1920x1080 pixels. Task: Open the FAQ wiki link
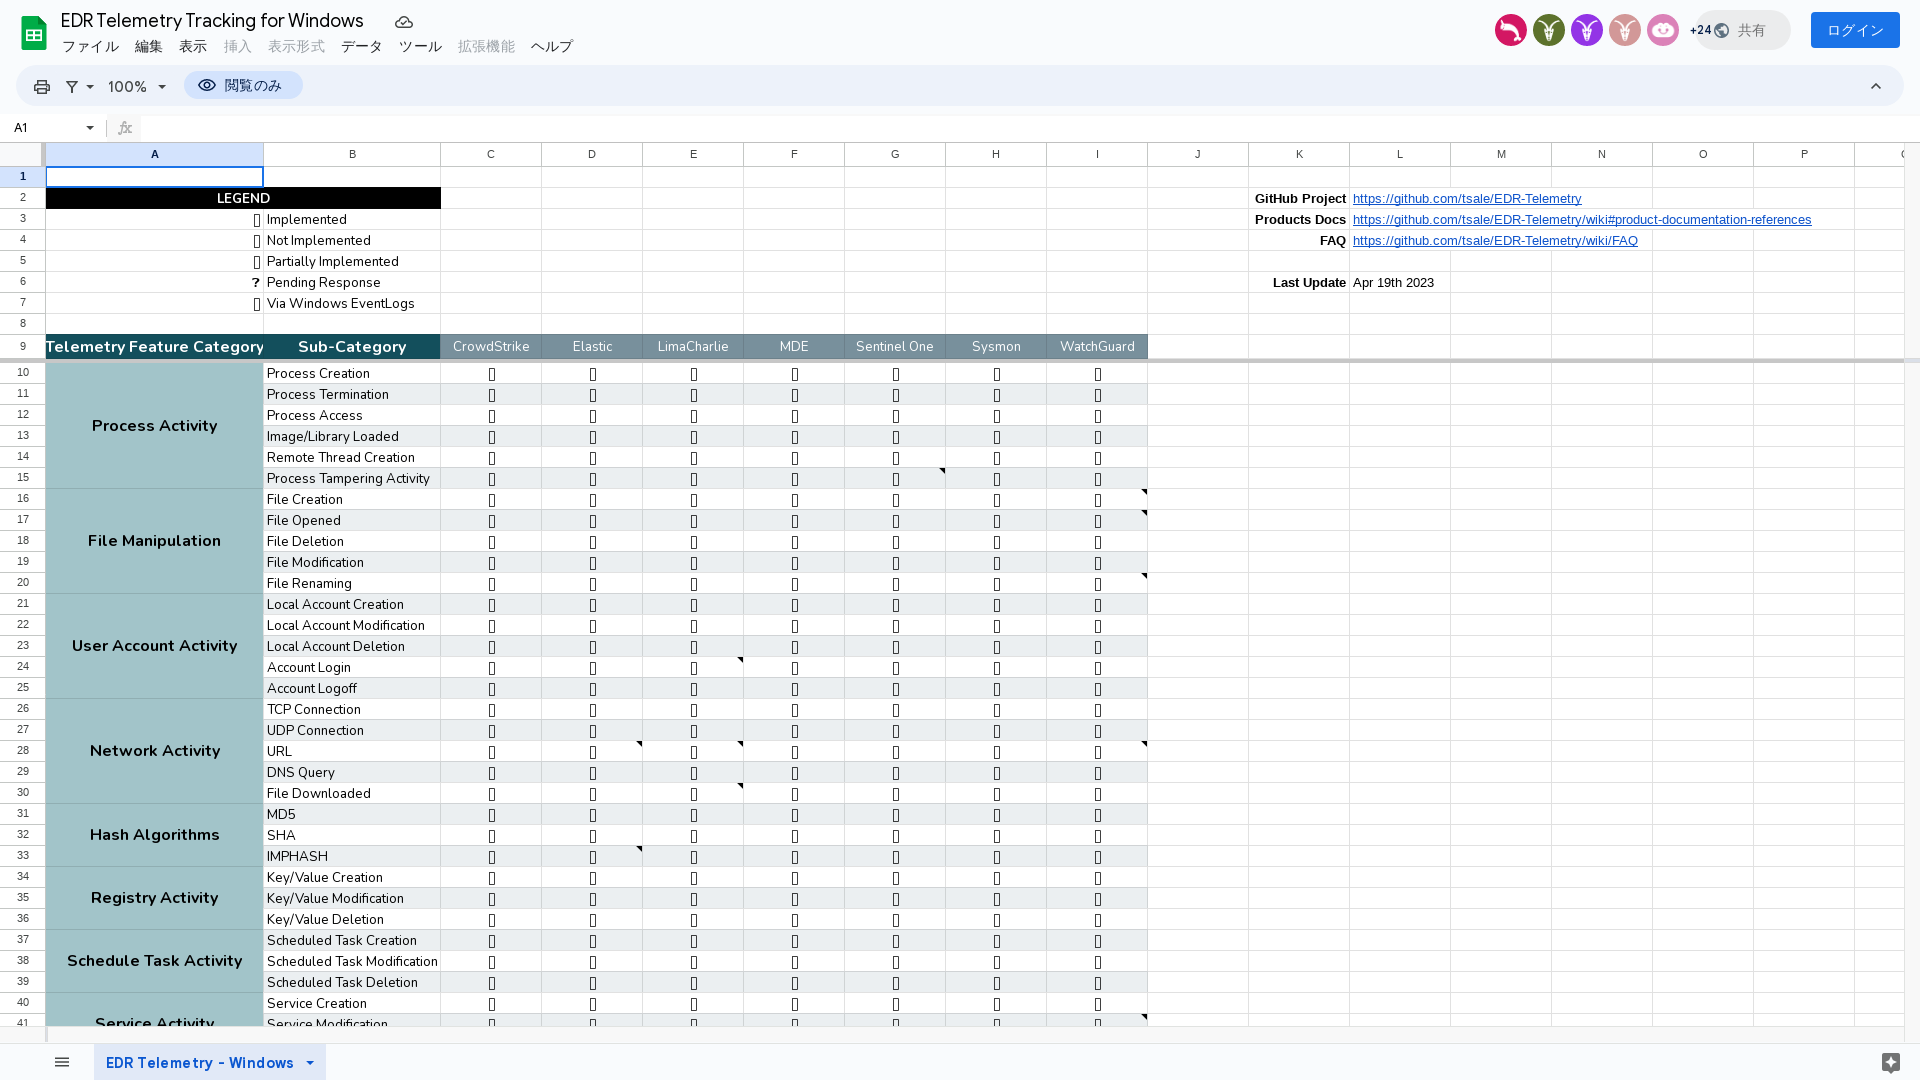1495,241
